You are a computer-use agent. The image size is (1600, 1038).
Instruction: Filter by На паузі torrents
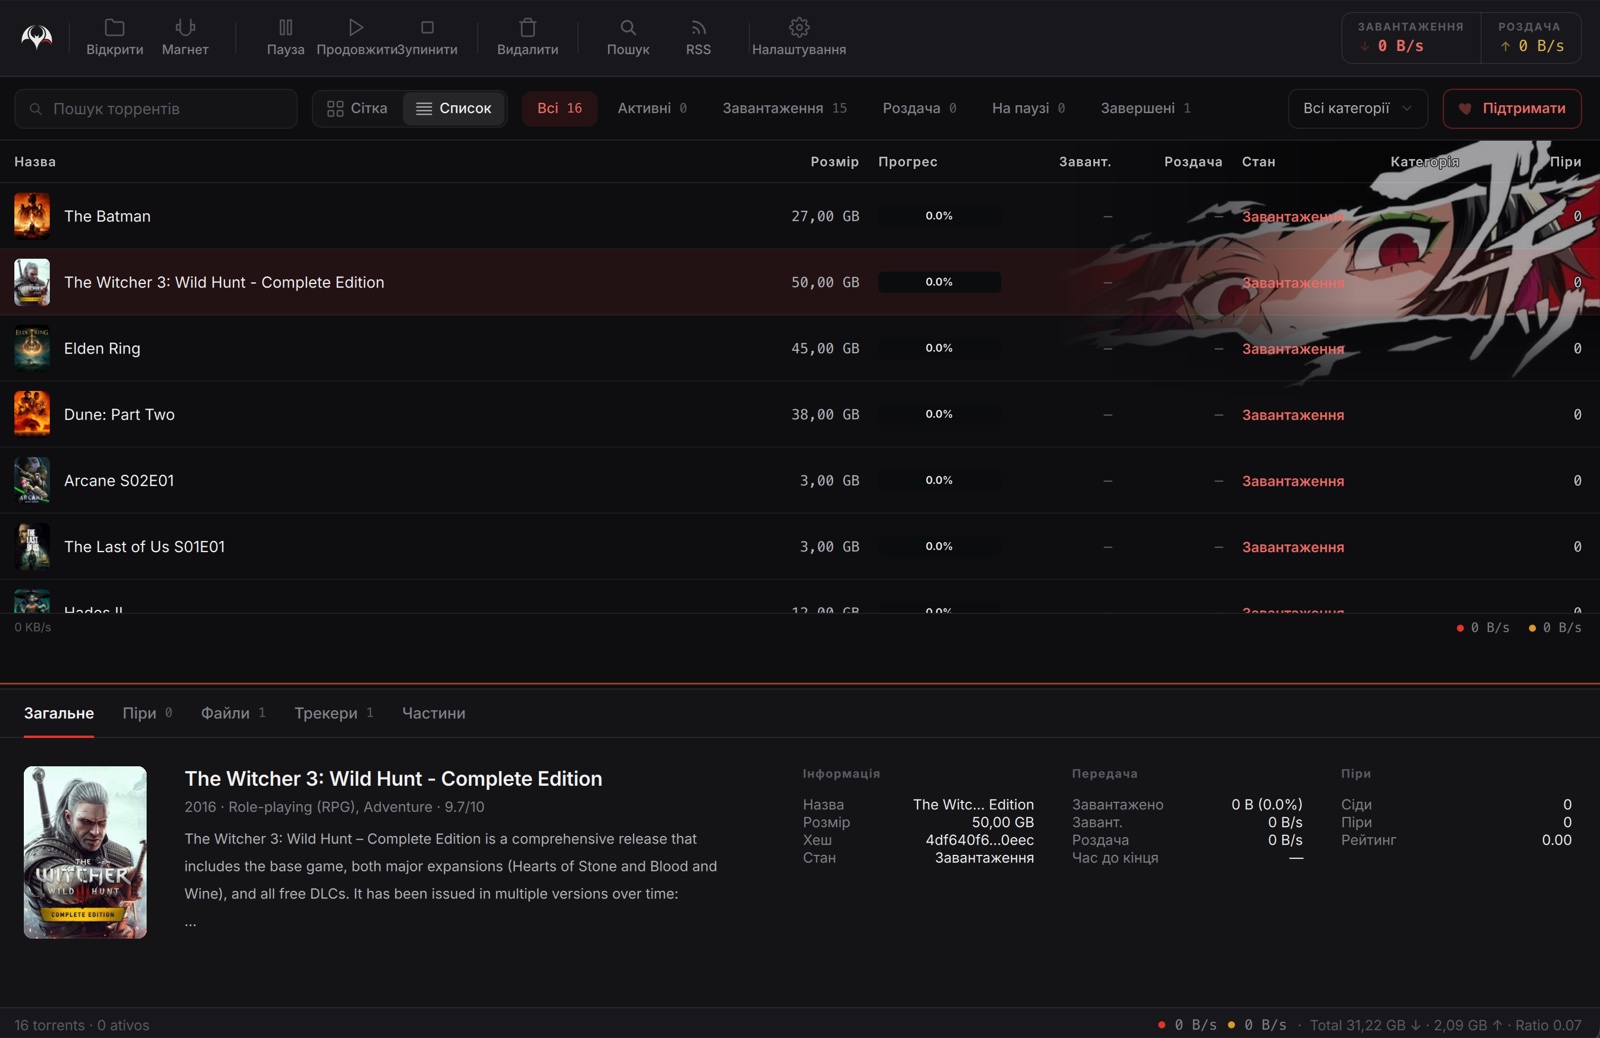1028,108
